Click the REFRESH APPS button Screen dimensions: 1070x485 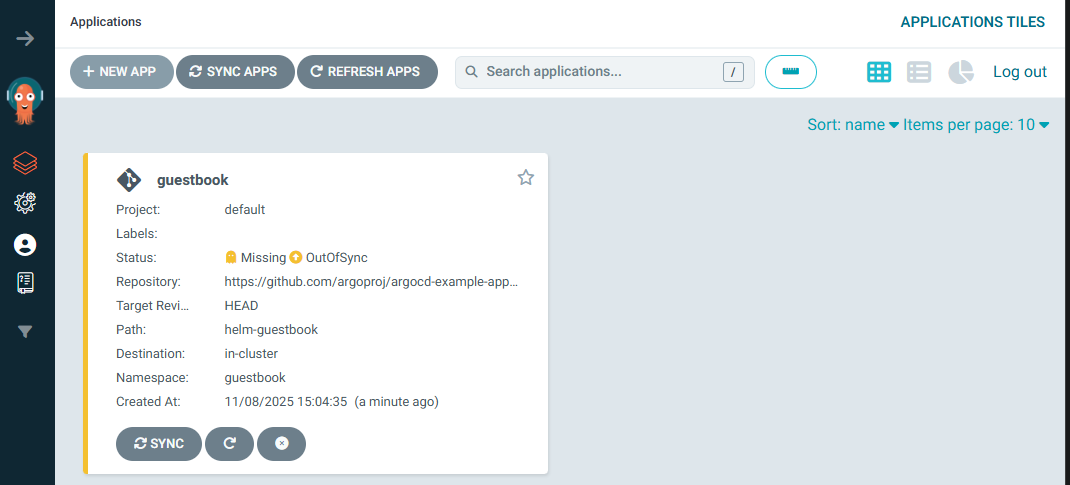tap(367, 72)
